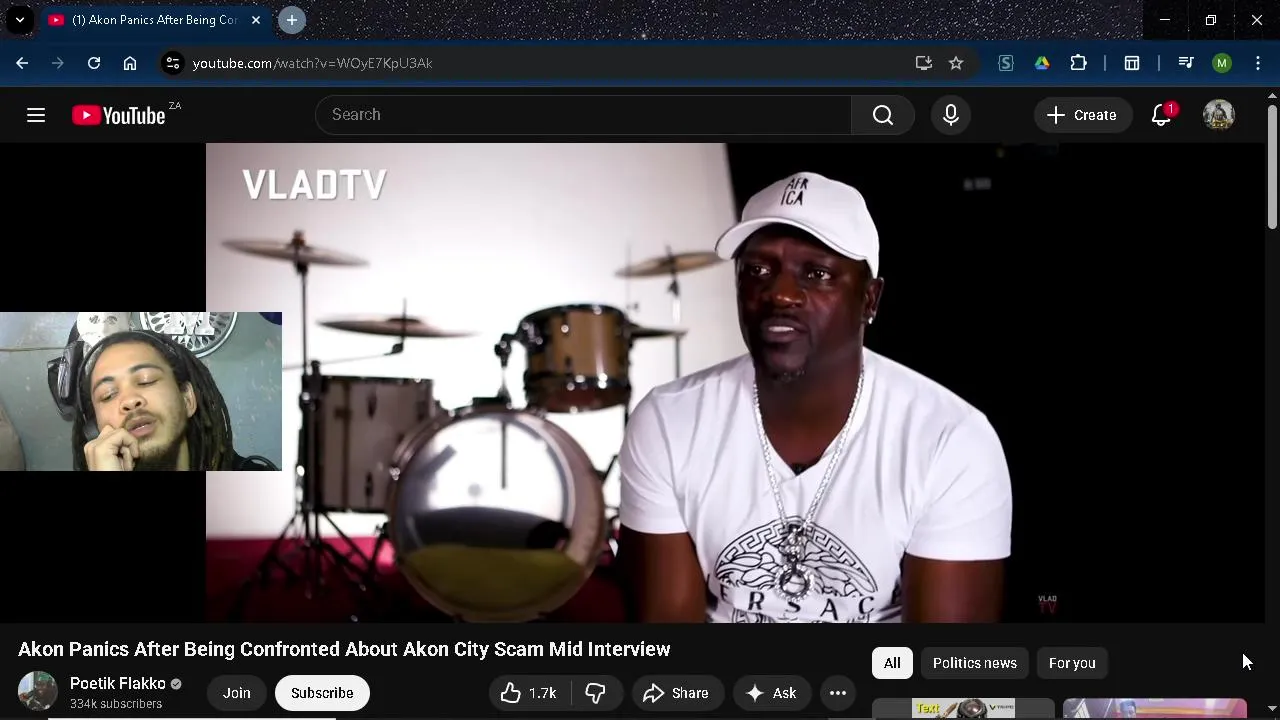Image resolution: width=1280 pixels, height=720 pixels.
Task: Install app icon in address bar
Action: 924,63
